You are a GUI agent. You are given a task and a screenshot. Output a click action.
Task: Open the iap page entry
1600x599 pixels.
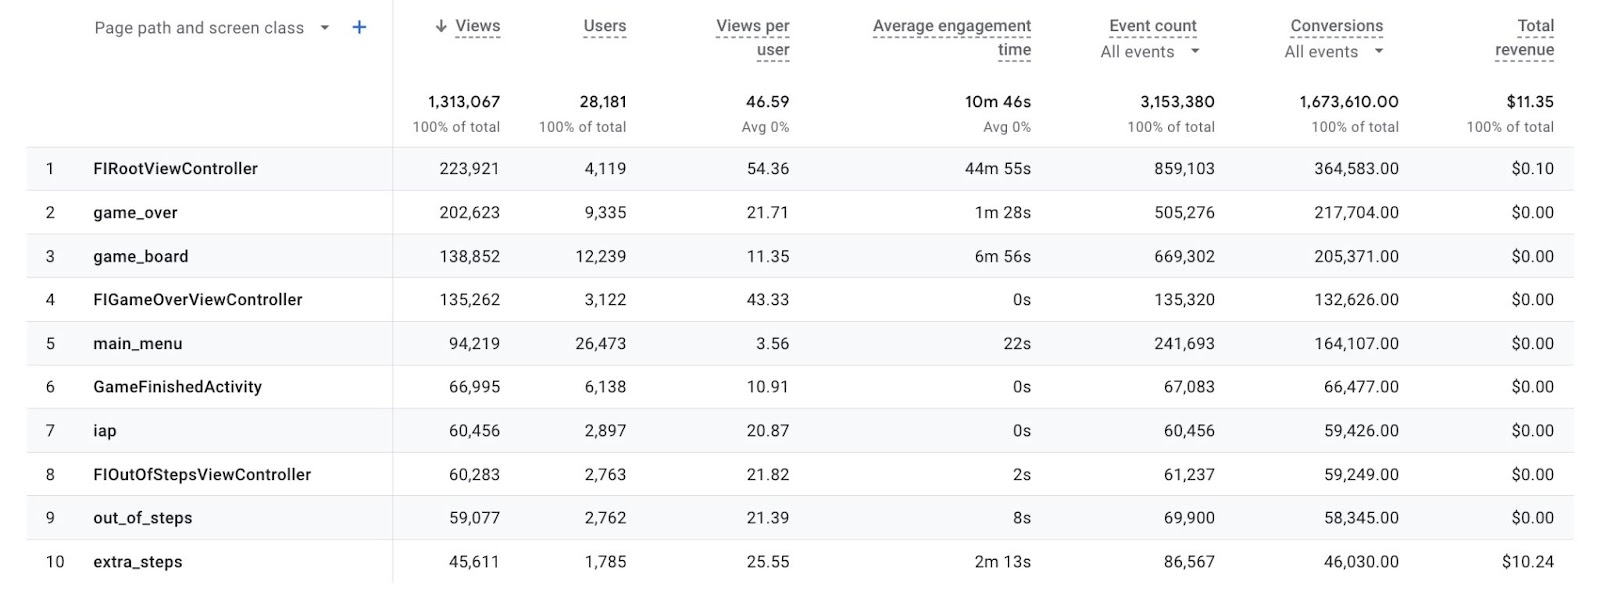tap(104, 430)
